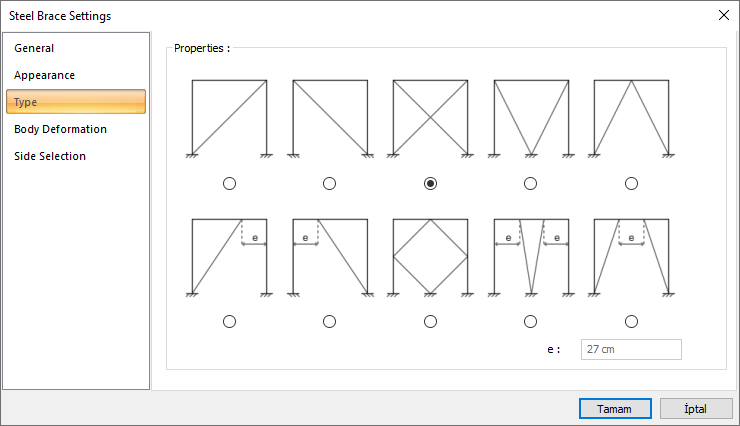Select the first diagonal brace radio button
This screenshot has width=740, height=426.
pyautogui.click(x=229, y=183)
